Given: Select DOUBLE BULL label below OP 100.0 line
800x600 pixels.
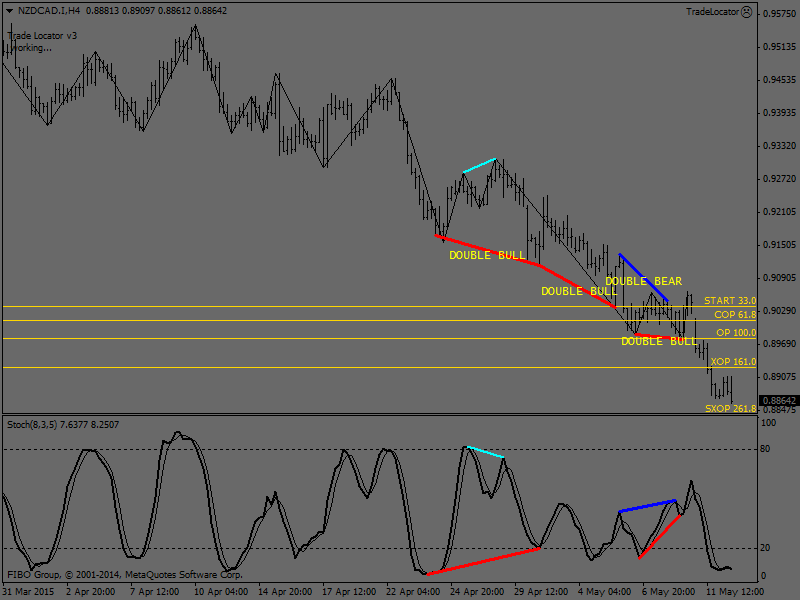Looking at the screenshot, I should pyautogui.click(x=659, y=342).
